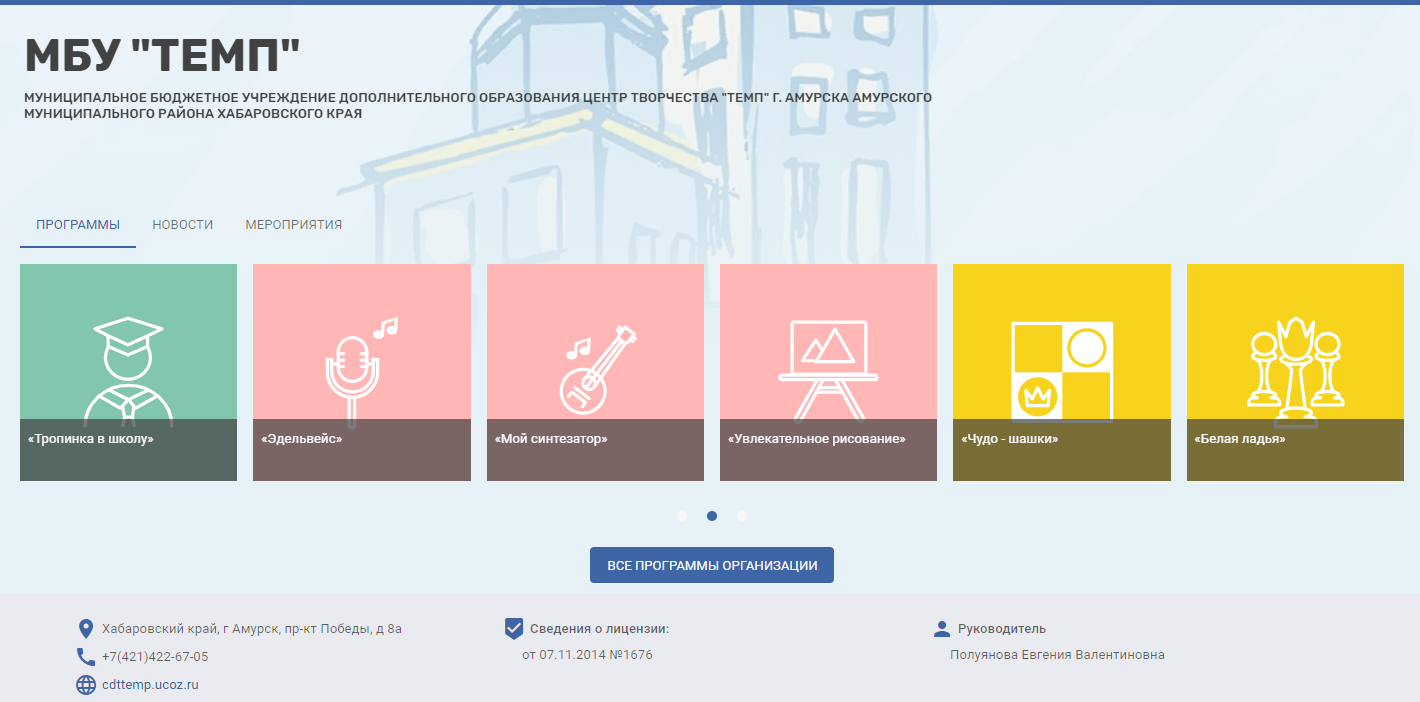Switch to the ПРОГРАММЫ tab
This screenshot has width=1420, height=702.
point(78,225)
